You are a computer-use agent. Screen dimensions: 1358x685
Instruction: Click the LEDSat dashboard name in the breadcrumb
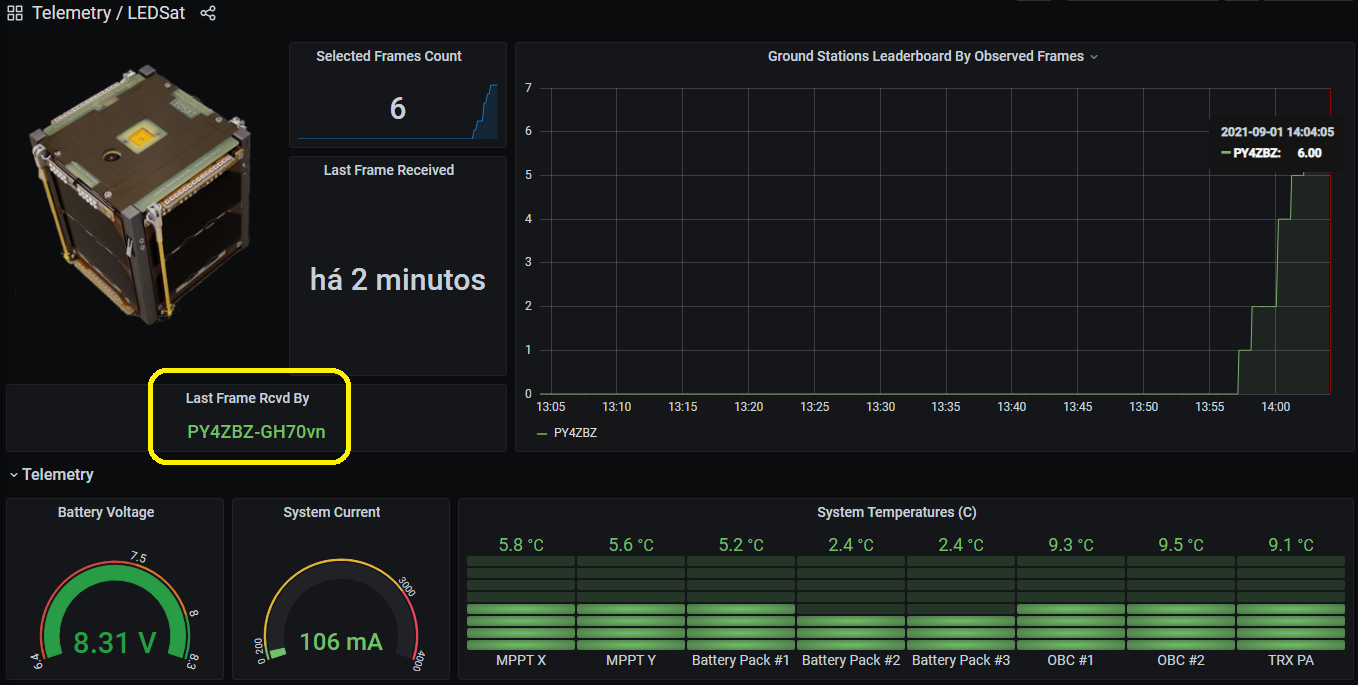click(156, 14)
